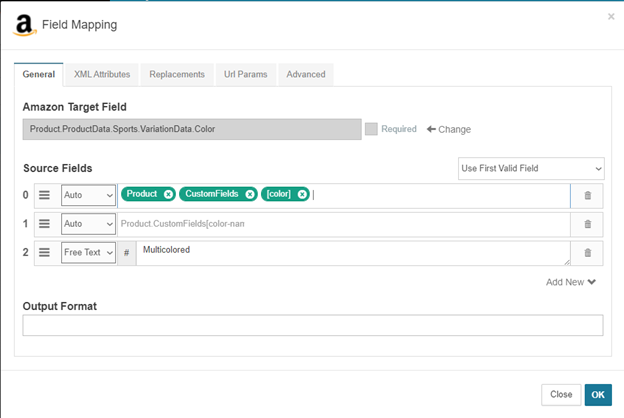This screenshot has width=624, height=418.
Task: Remove the Product tag from row 0
Action: point(168,194)
